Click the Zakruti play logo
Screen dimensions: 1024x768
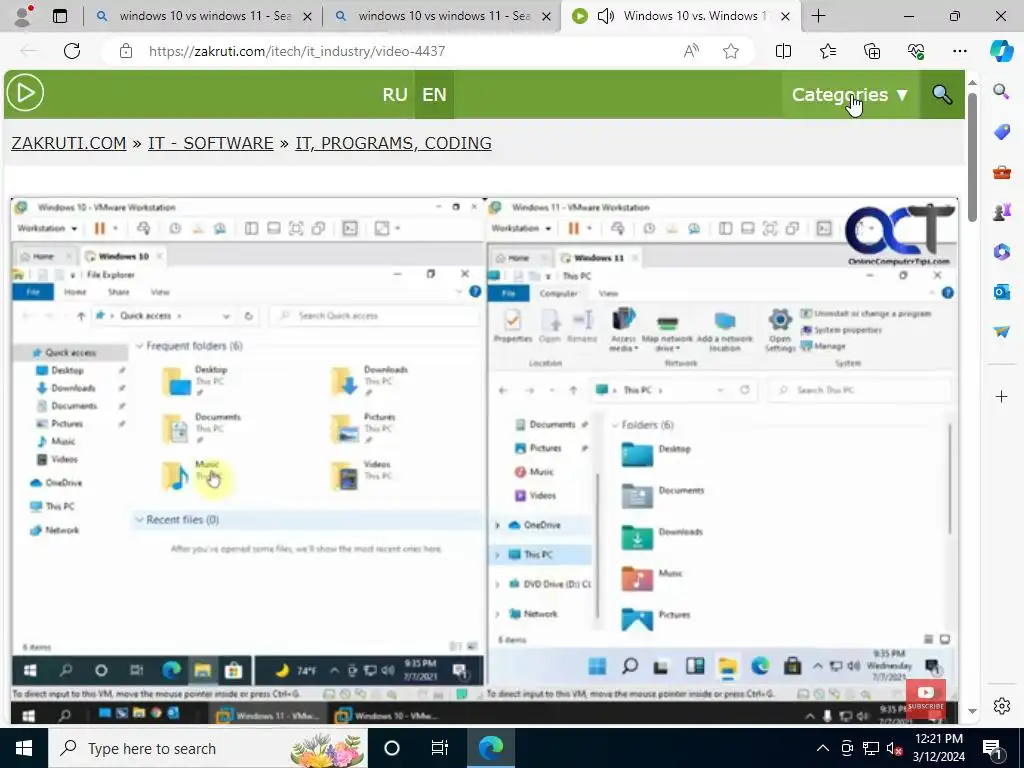tap(25, 93)
